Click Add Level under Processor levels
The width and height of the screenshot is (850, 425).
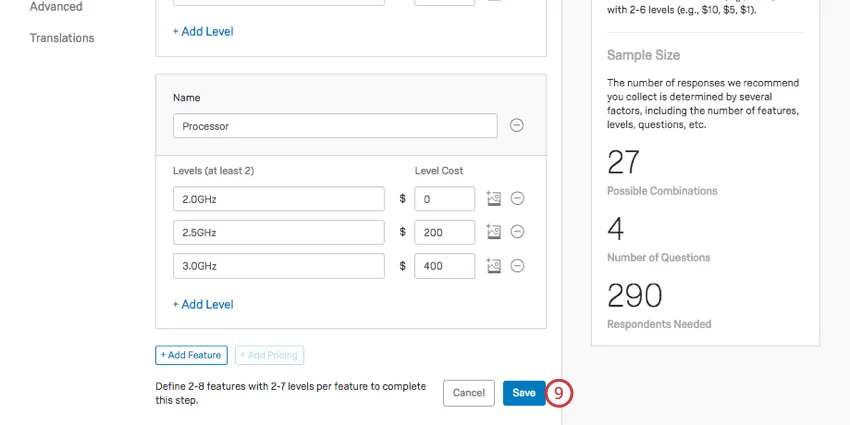[x=203, y=304]
